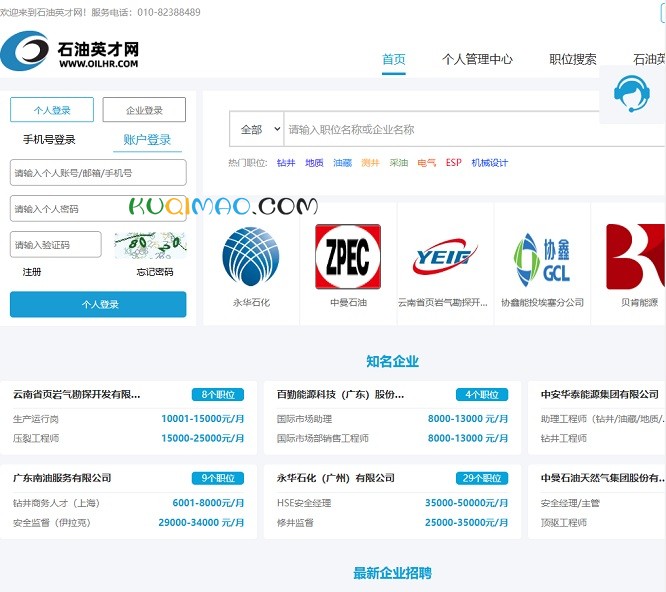The height and width of the screenshot is (592, 666).
Task: Select hot position 采油
Action: click(x=398, y=163)
